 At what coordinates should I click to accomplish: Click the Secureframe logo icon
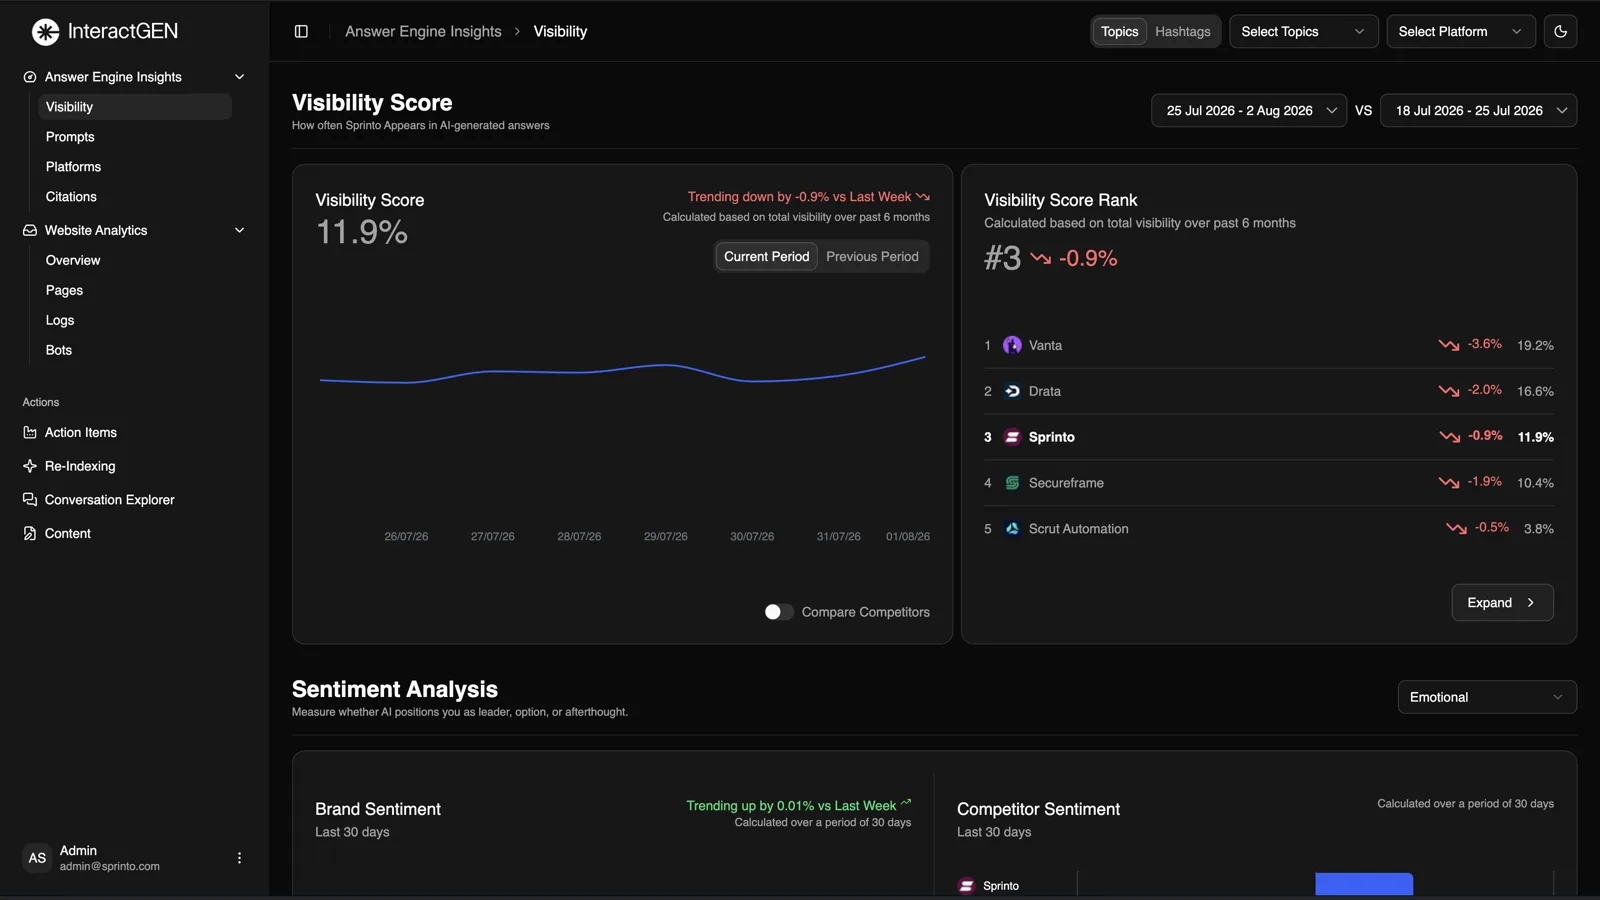point(1012,483)
